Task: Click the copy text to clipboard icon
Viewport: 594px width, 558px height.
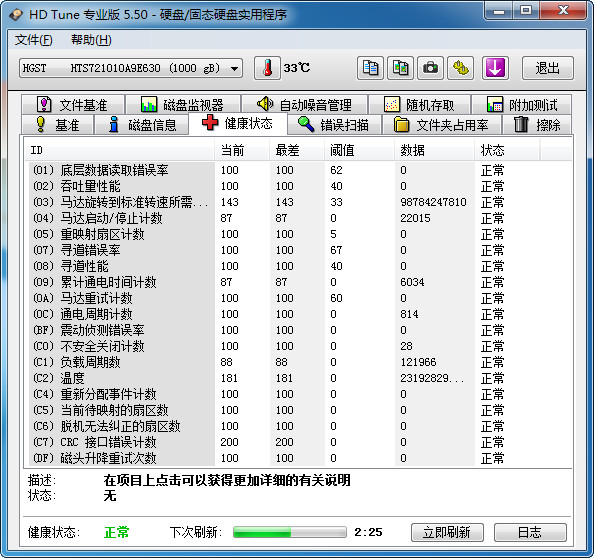Action: coord(370,68)
